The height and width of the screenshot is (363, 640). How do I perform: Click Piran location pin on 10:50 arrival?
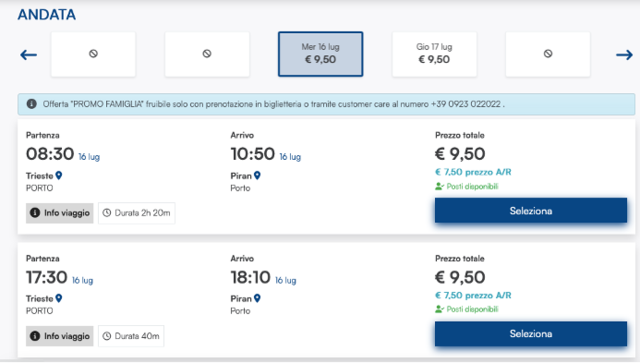(x=257, y=176)
